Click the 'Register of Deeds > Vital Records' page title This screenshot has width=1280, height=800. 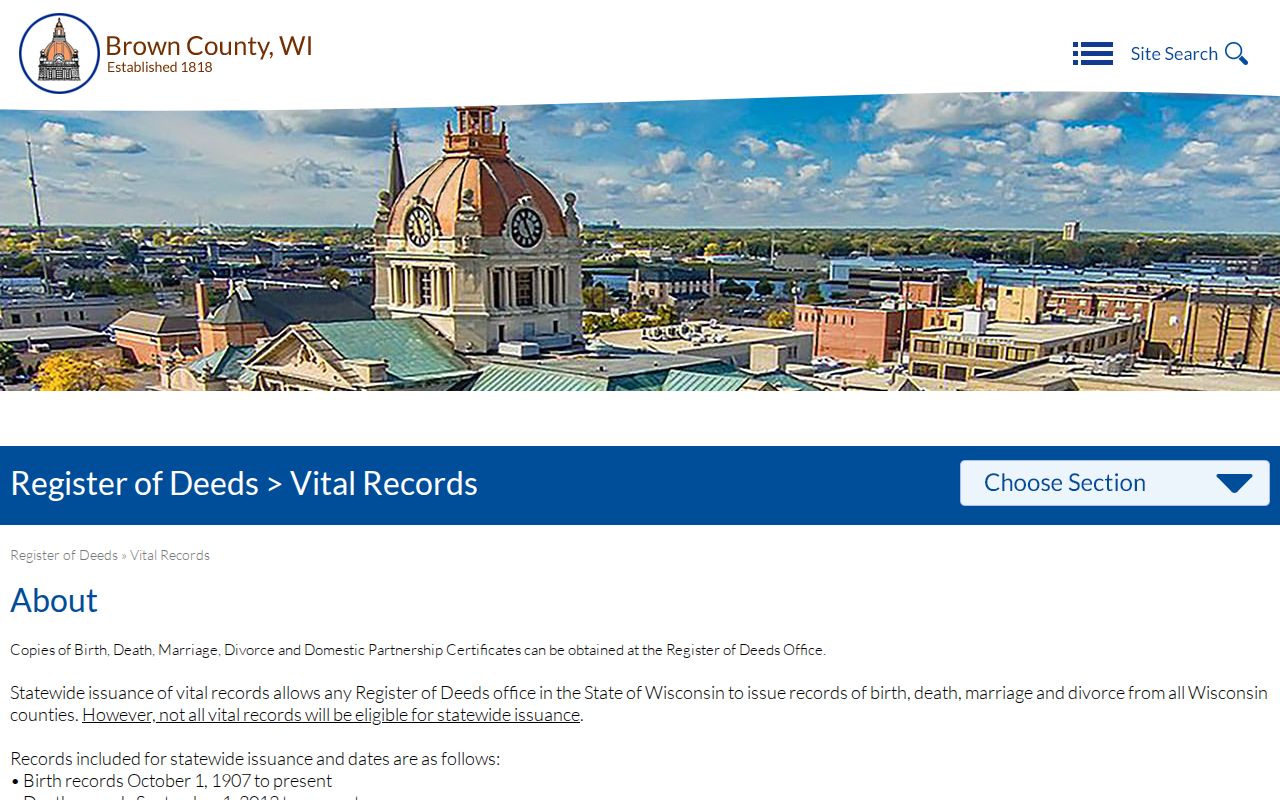point(244,483)
